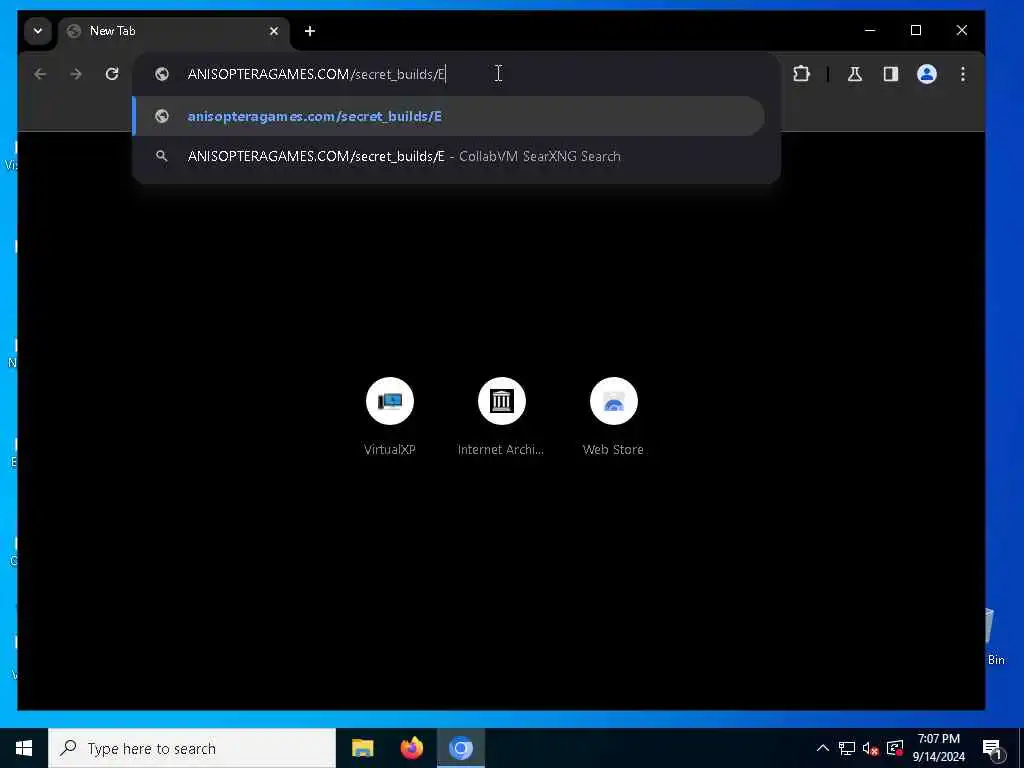Open a new tab with plus button

pyautogui.click(x=310, y=31)
